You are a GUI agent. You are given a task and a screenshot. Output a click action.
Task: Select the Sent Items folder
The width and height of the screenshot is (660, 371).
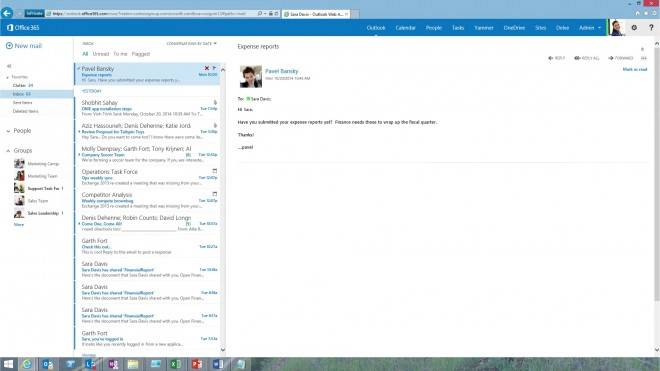click(22, 103)
